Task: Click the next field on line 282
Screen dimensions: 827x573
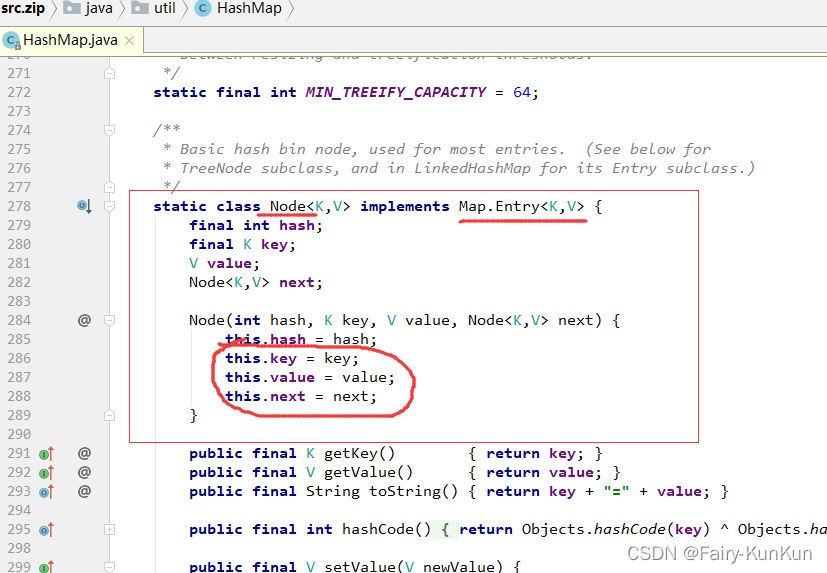Action: [296, 282]
